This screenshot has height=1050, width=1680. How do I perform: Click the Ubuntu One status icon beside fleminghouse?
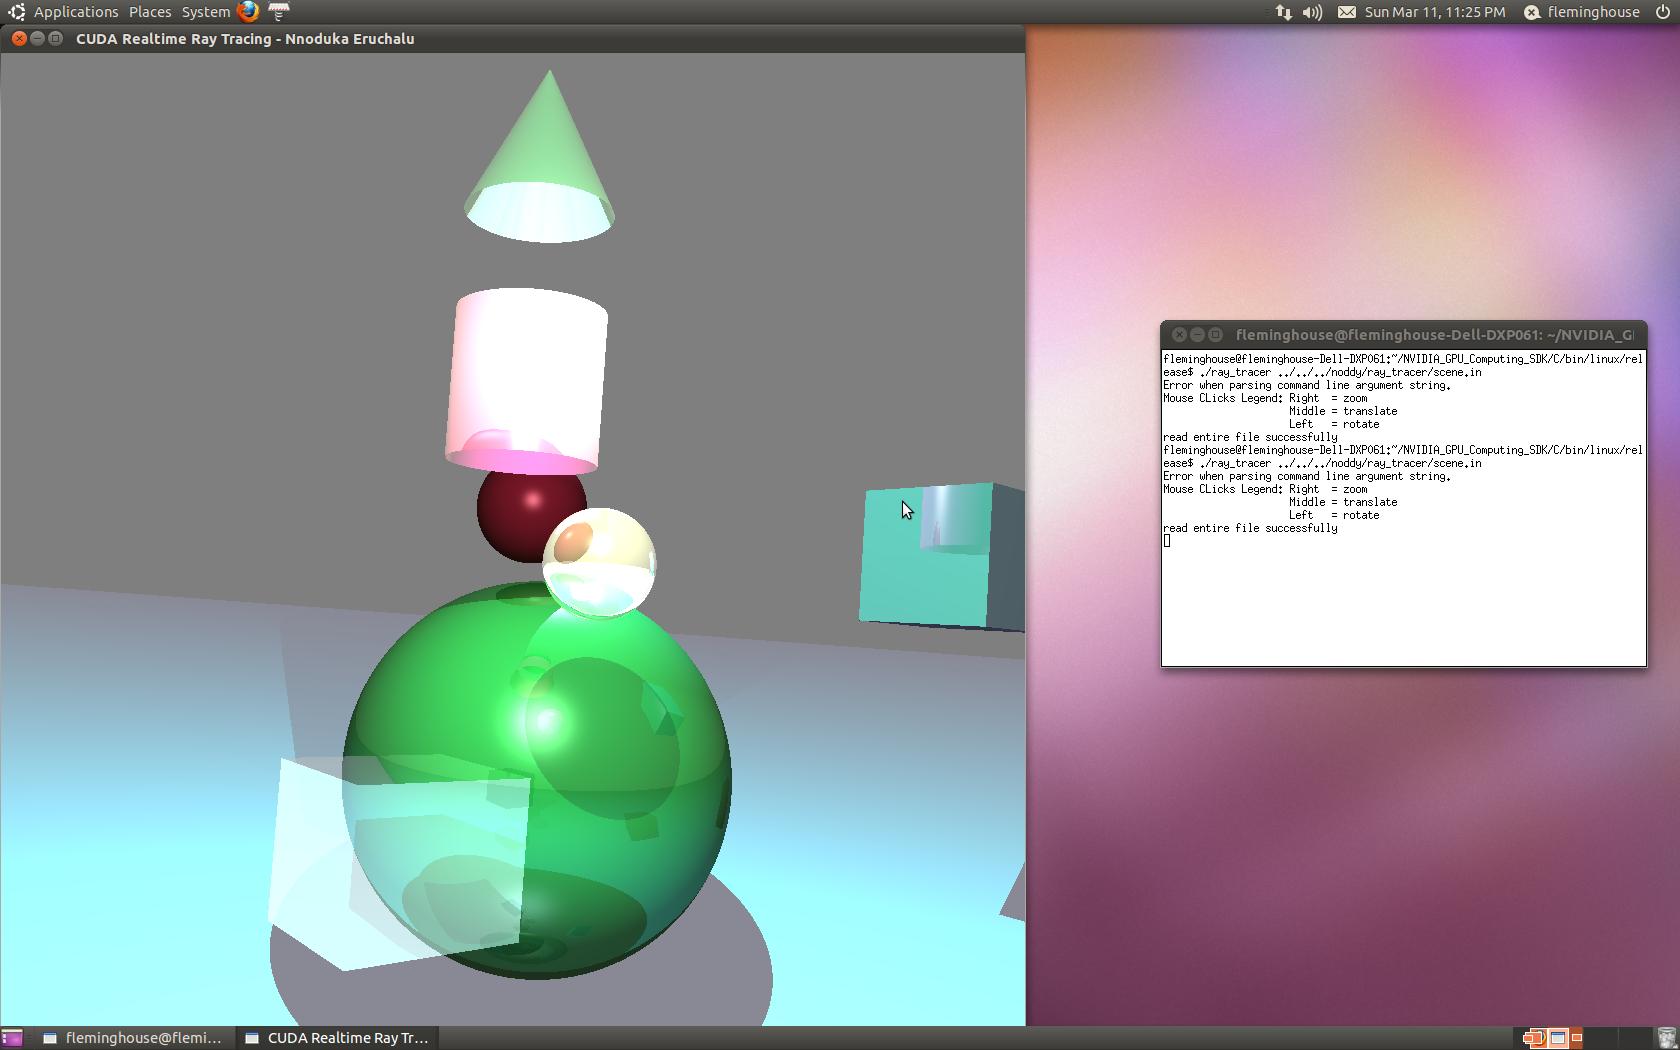pyautogui.click(x=1530, y=12)
